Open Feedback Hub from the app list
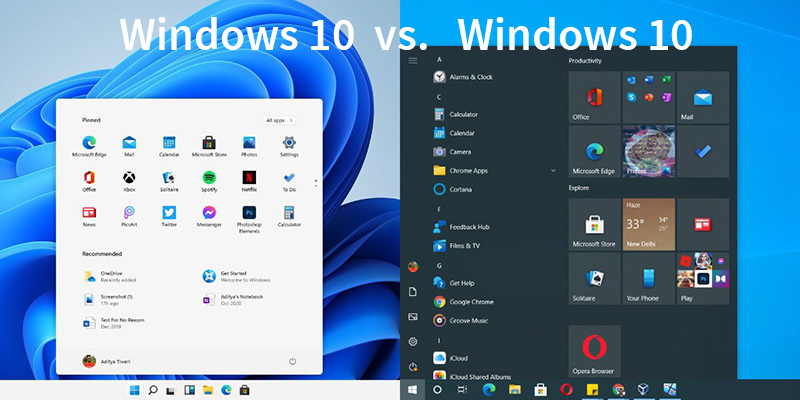800x400 pixels. 462,227
